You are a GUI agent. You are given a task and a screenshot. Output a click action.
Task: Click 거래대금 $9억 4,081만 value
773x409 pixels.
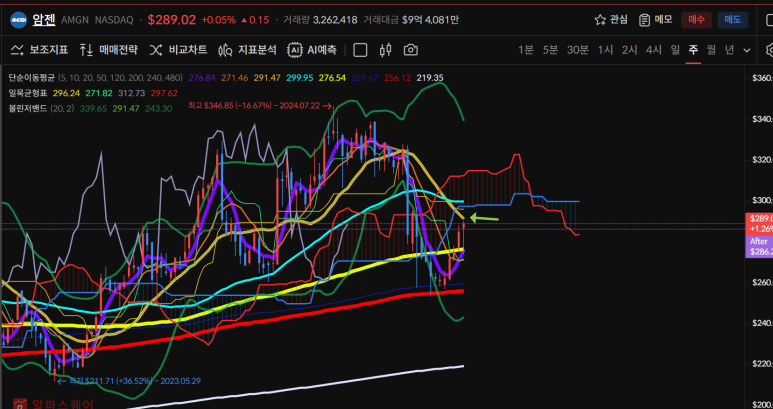(411, 20)
